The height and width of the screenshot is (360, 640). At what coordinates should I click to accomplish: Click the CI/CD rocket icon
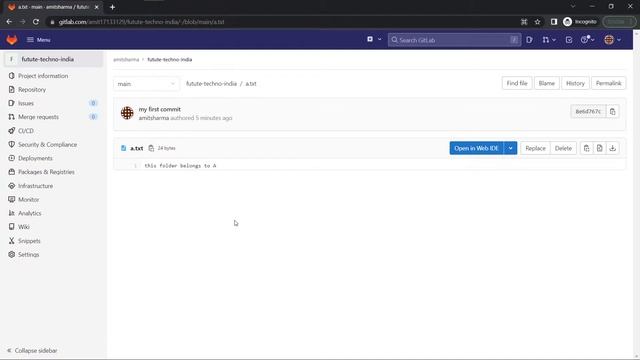click(11, 131)
